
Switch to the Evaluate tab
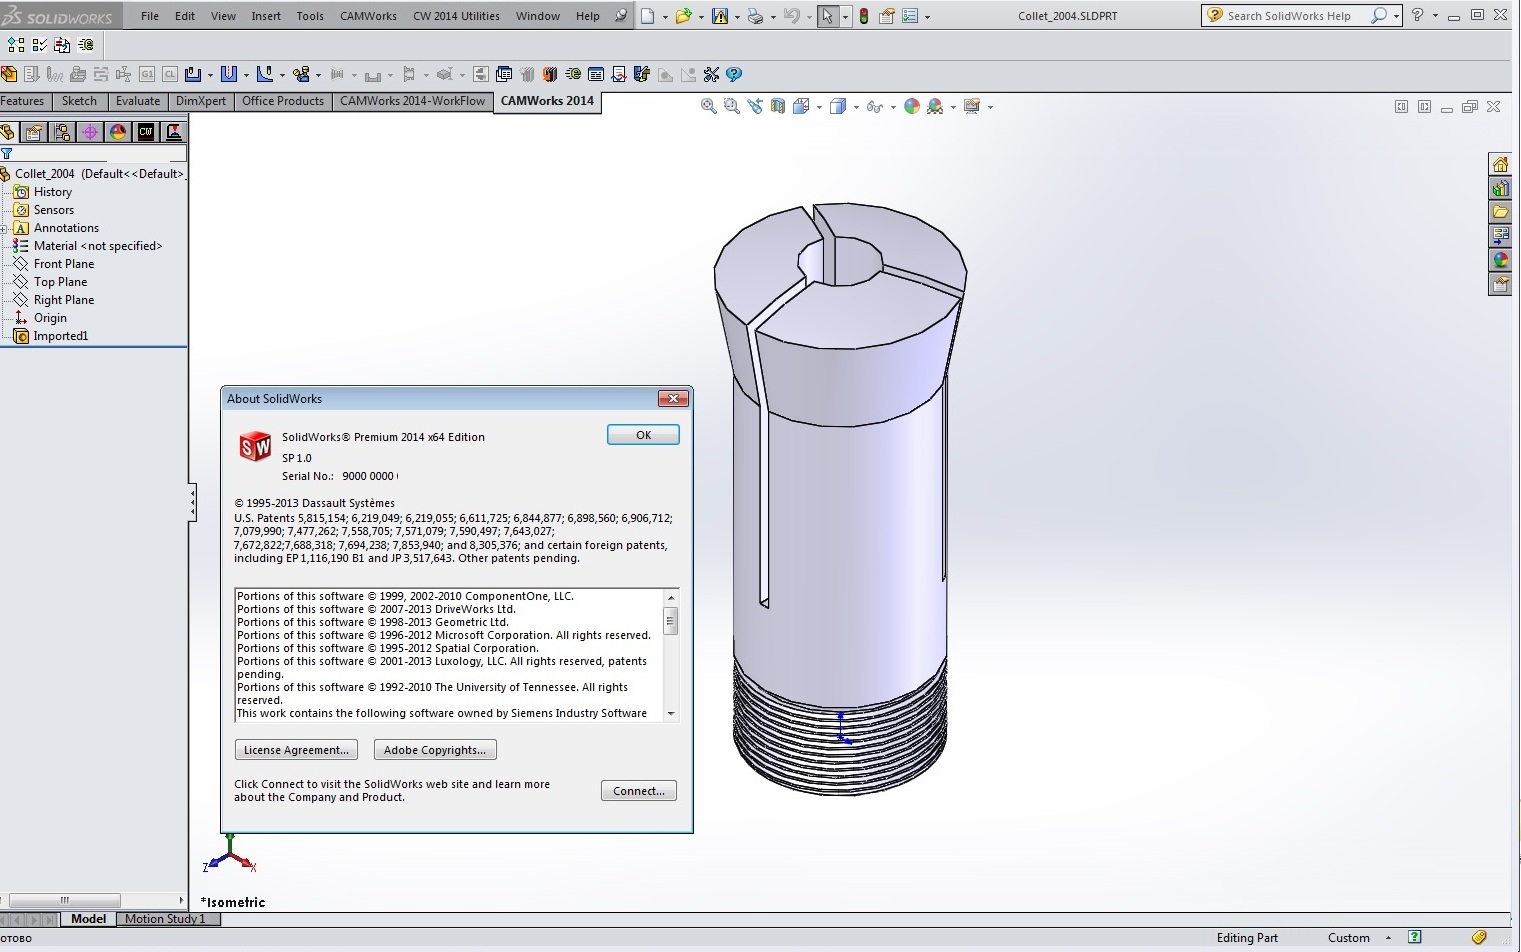pyautogui.click(x=138, y=101)
